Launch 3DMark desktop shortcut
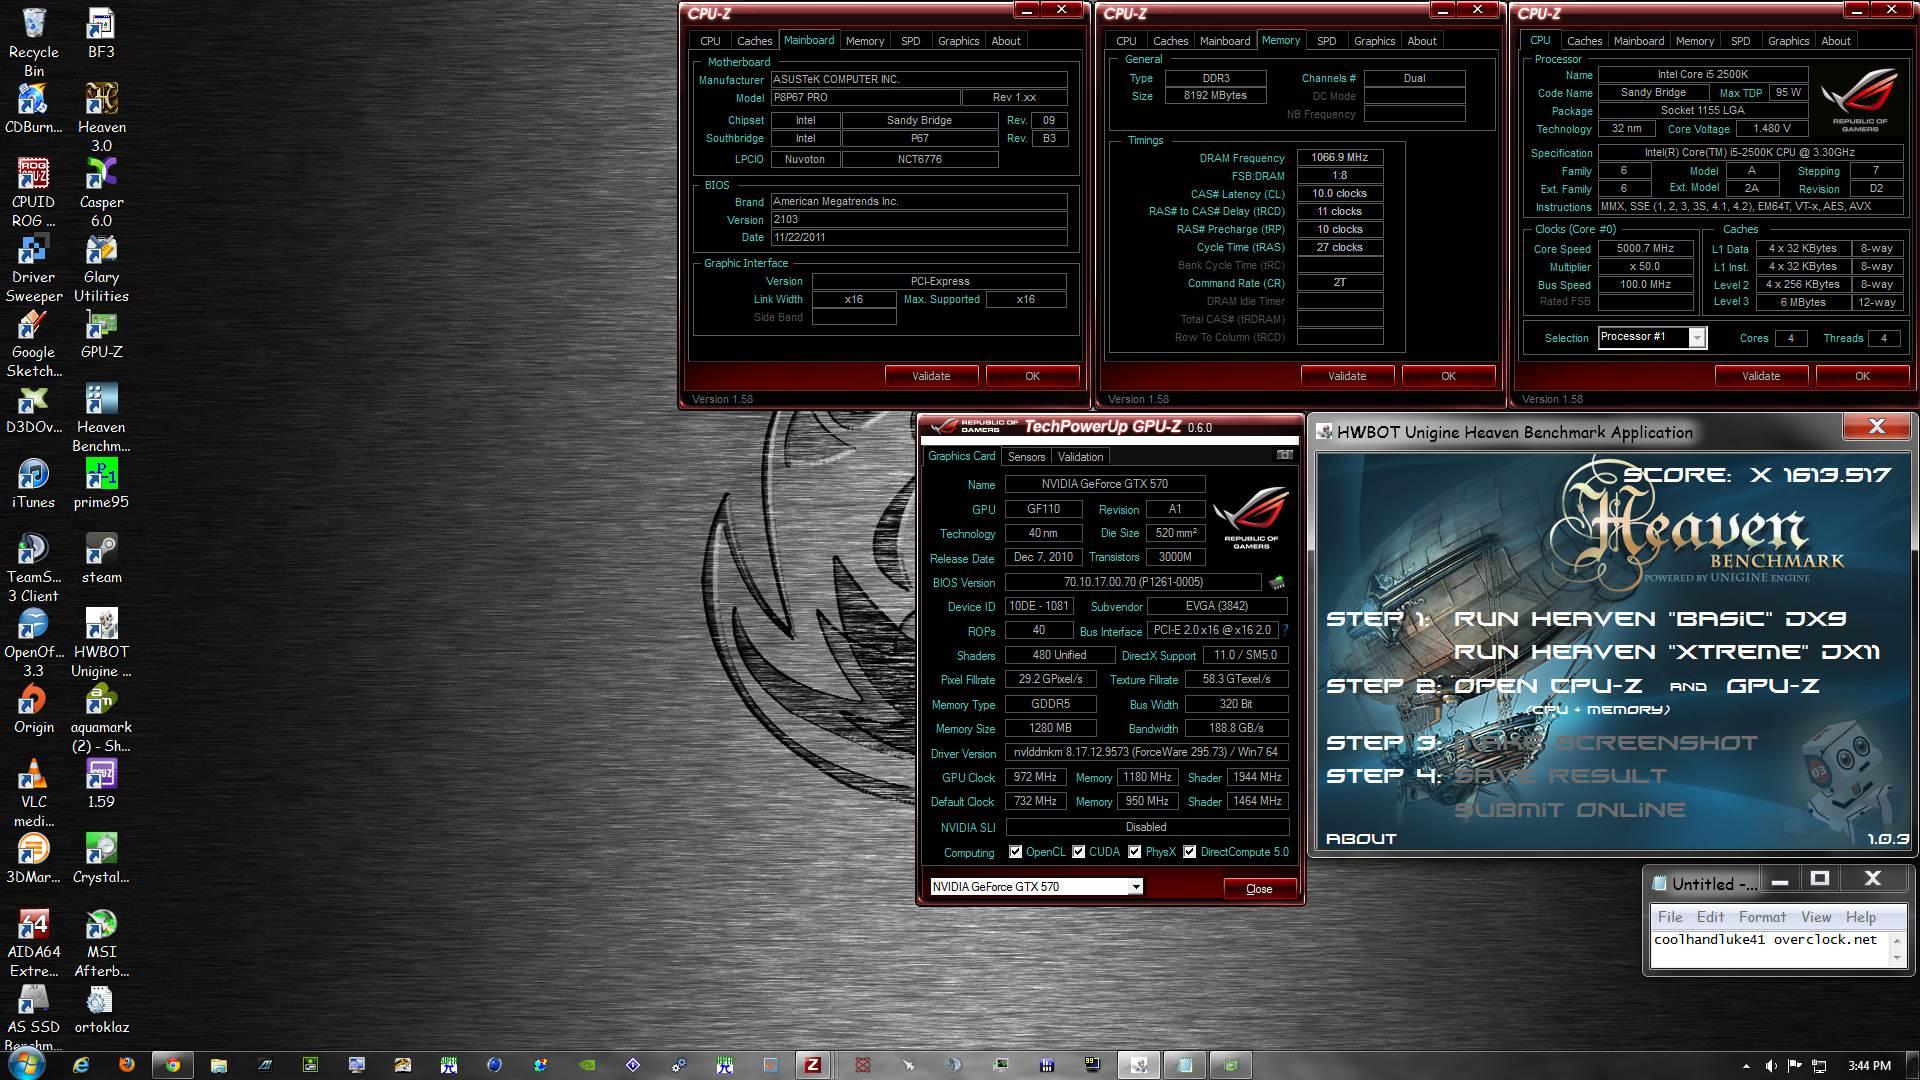1920x1080 pixels. coord(33,858)
